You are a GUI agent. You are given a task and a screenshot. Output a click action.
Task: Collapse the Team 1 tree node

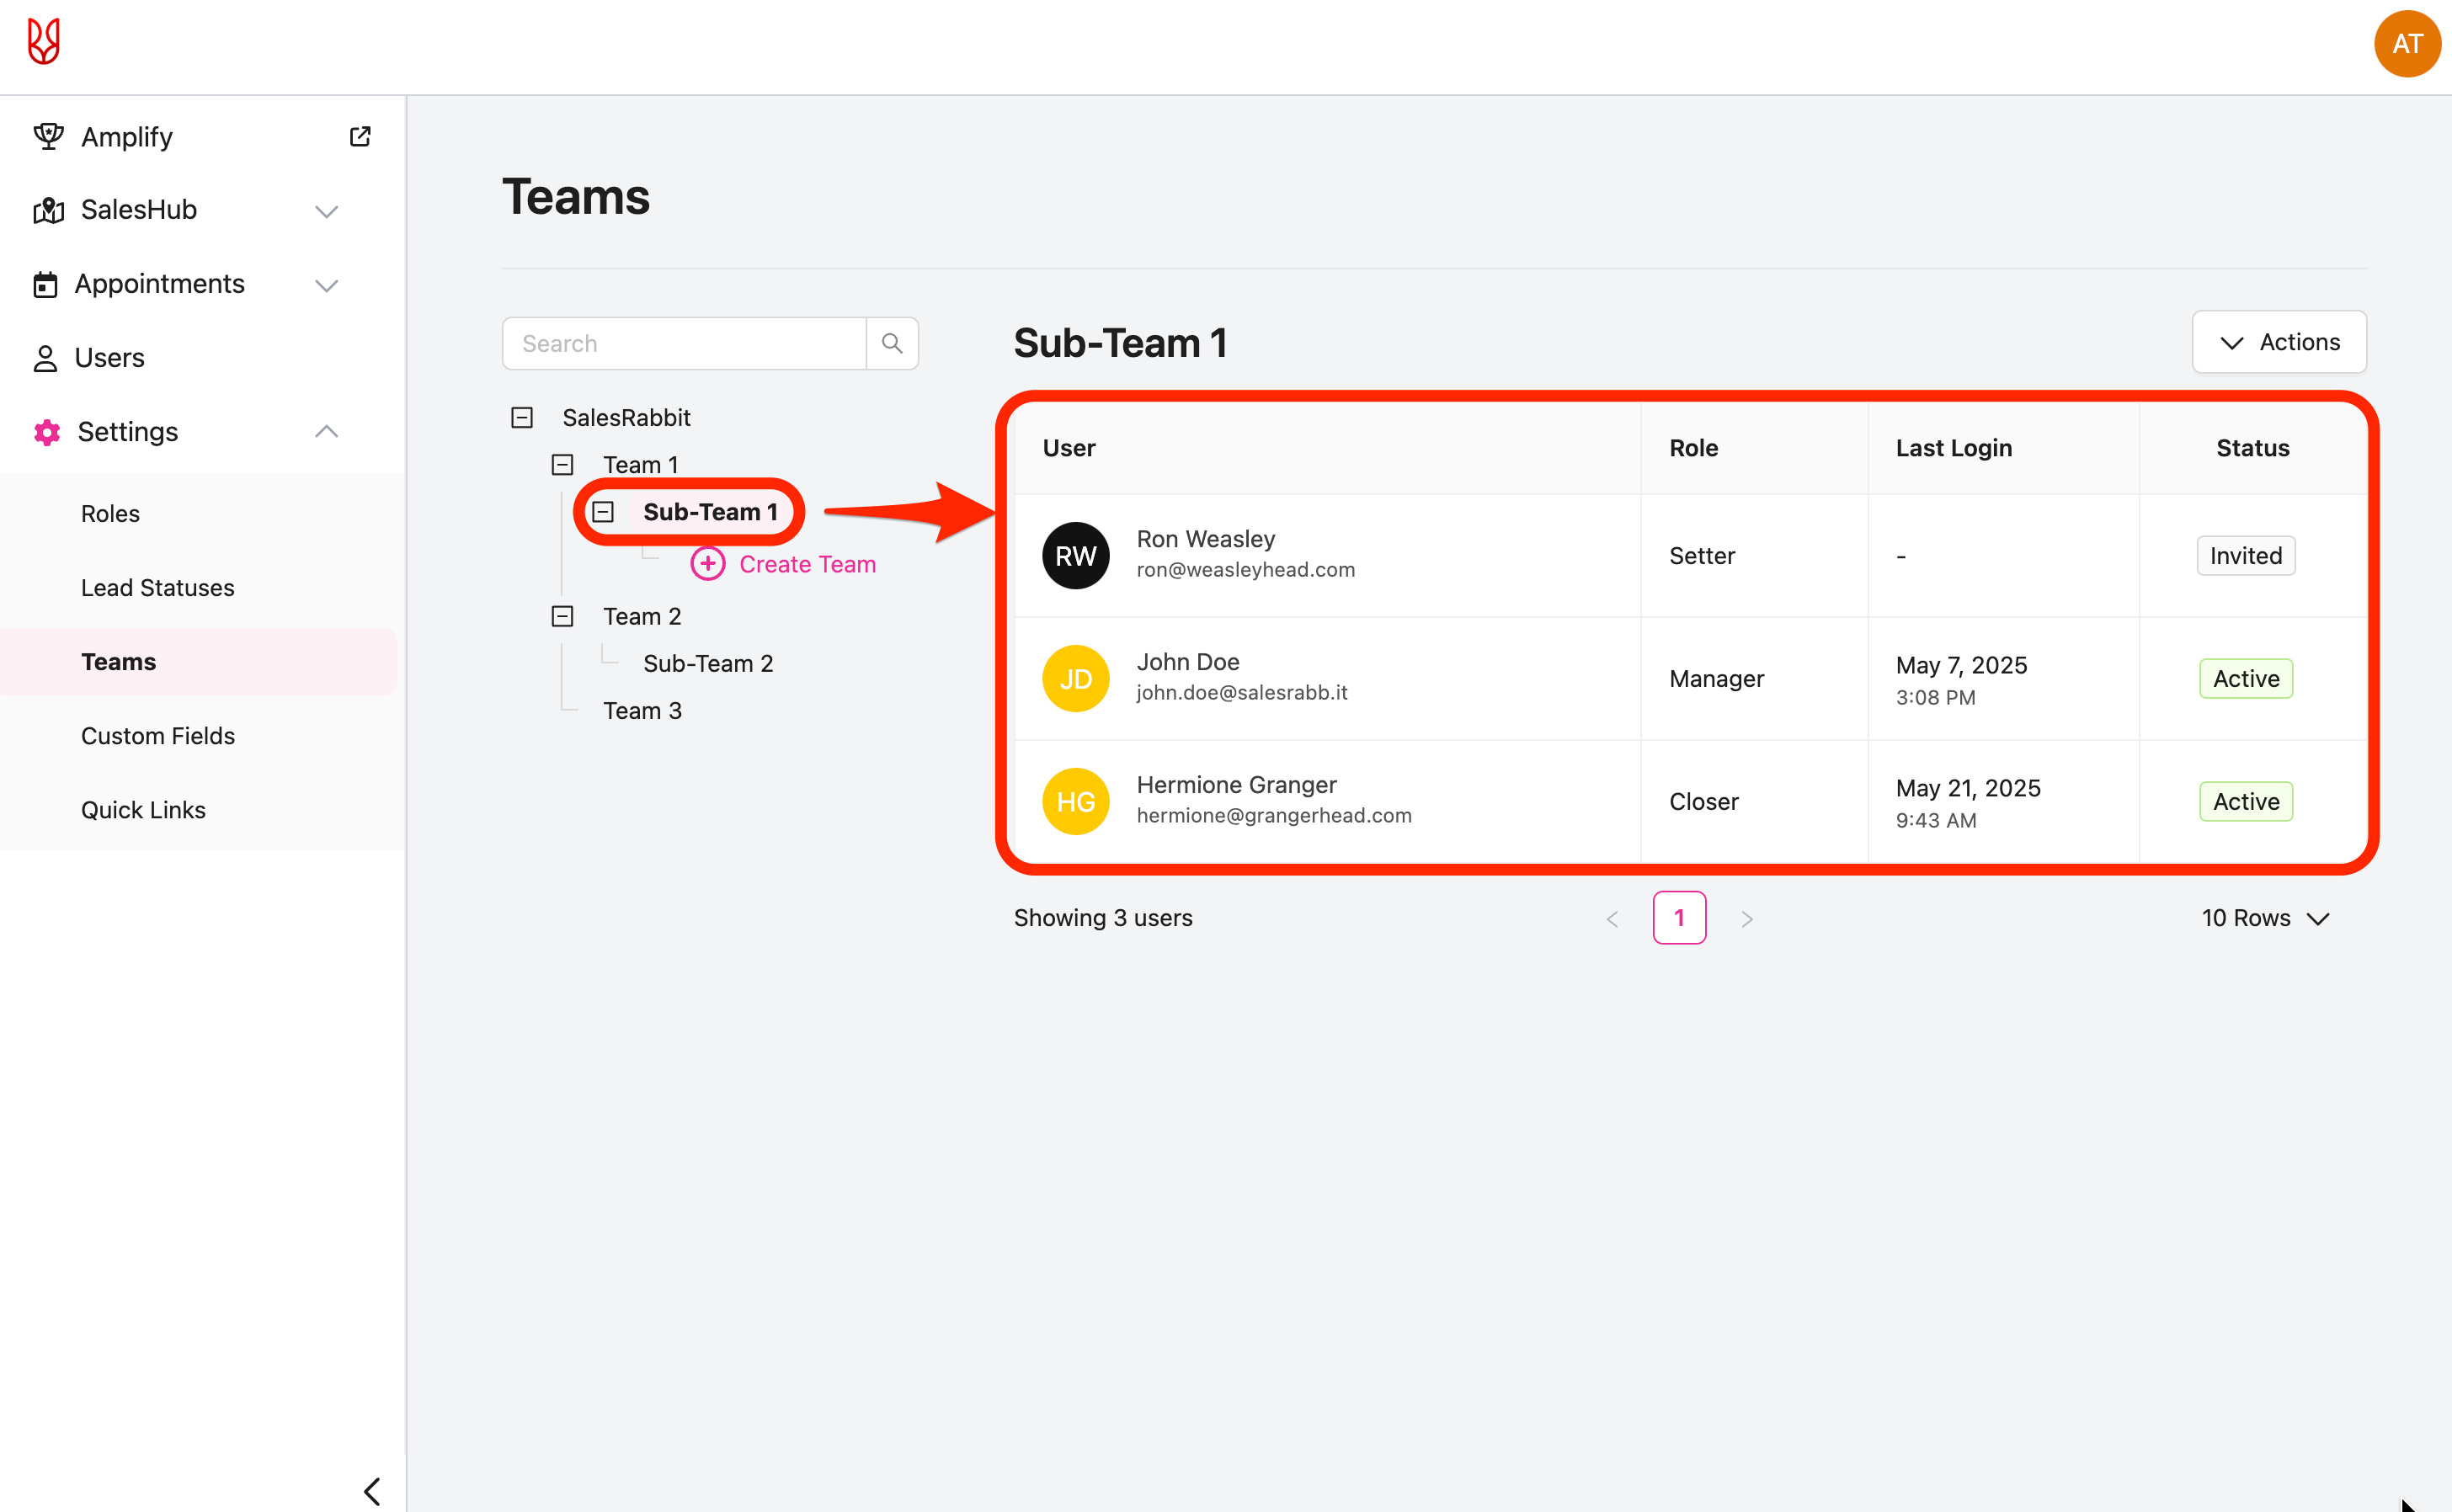563,465
